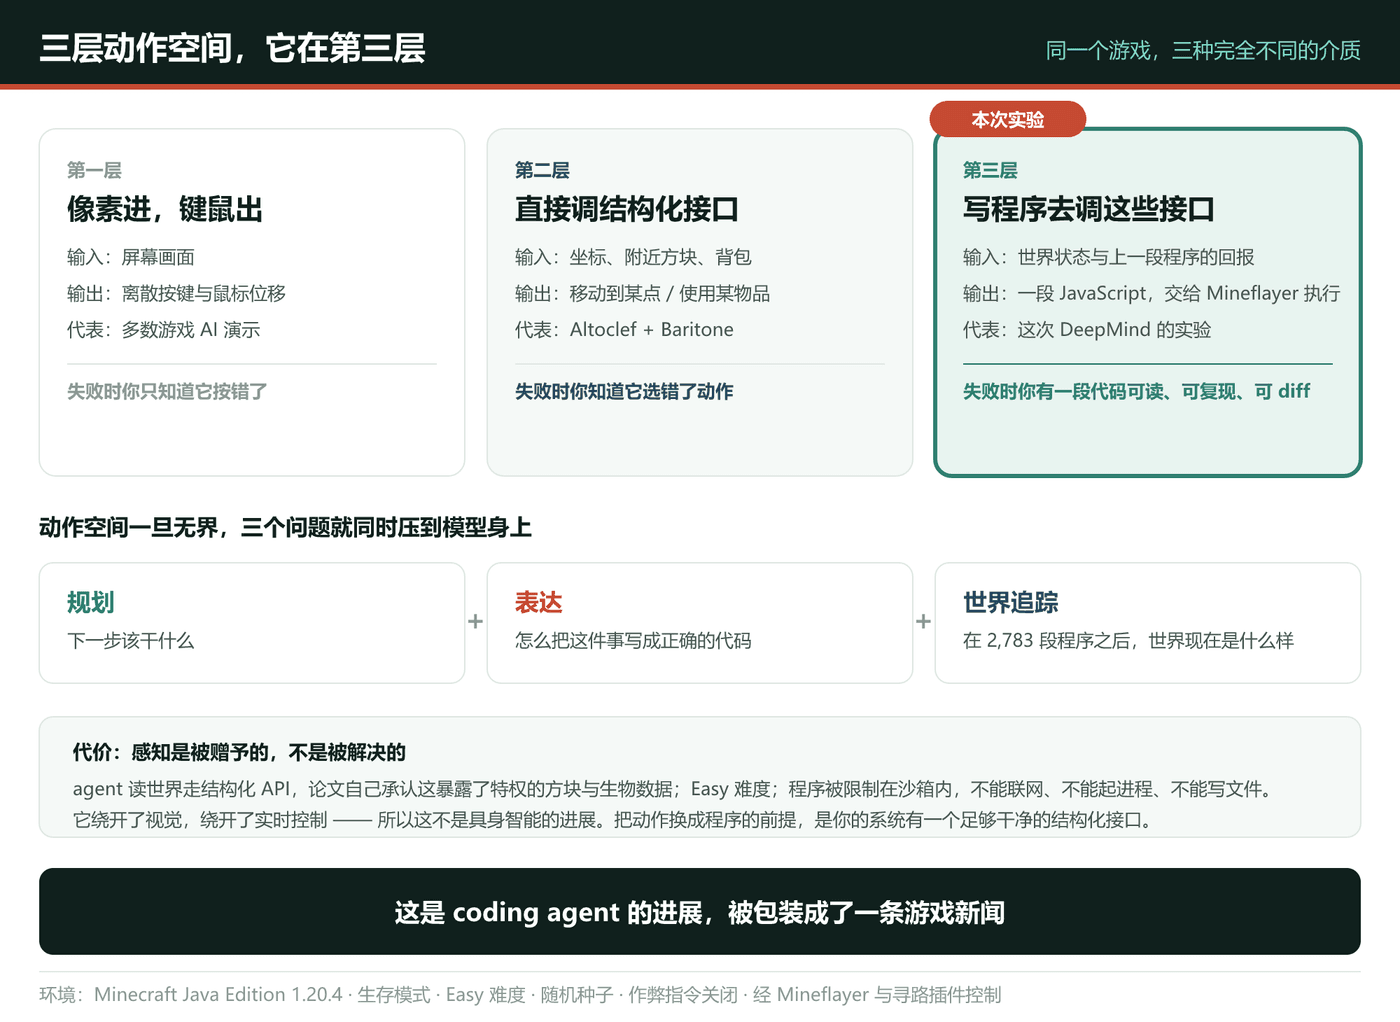The width and height of the screenshot is (1400, 1022).
Task: Click the note "失败时你知道它选错了动作"
Action: pos(624,392)
